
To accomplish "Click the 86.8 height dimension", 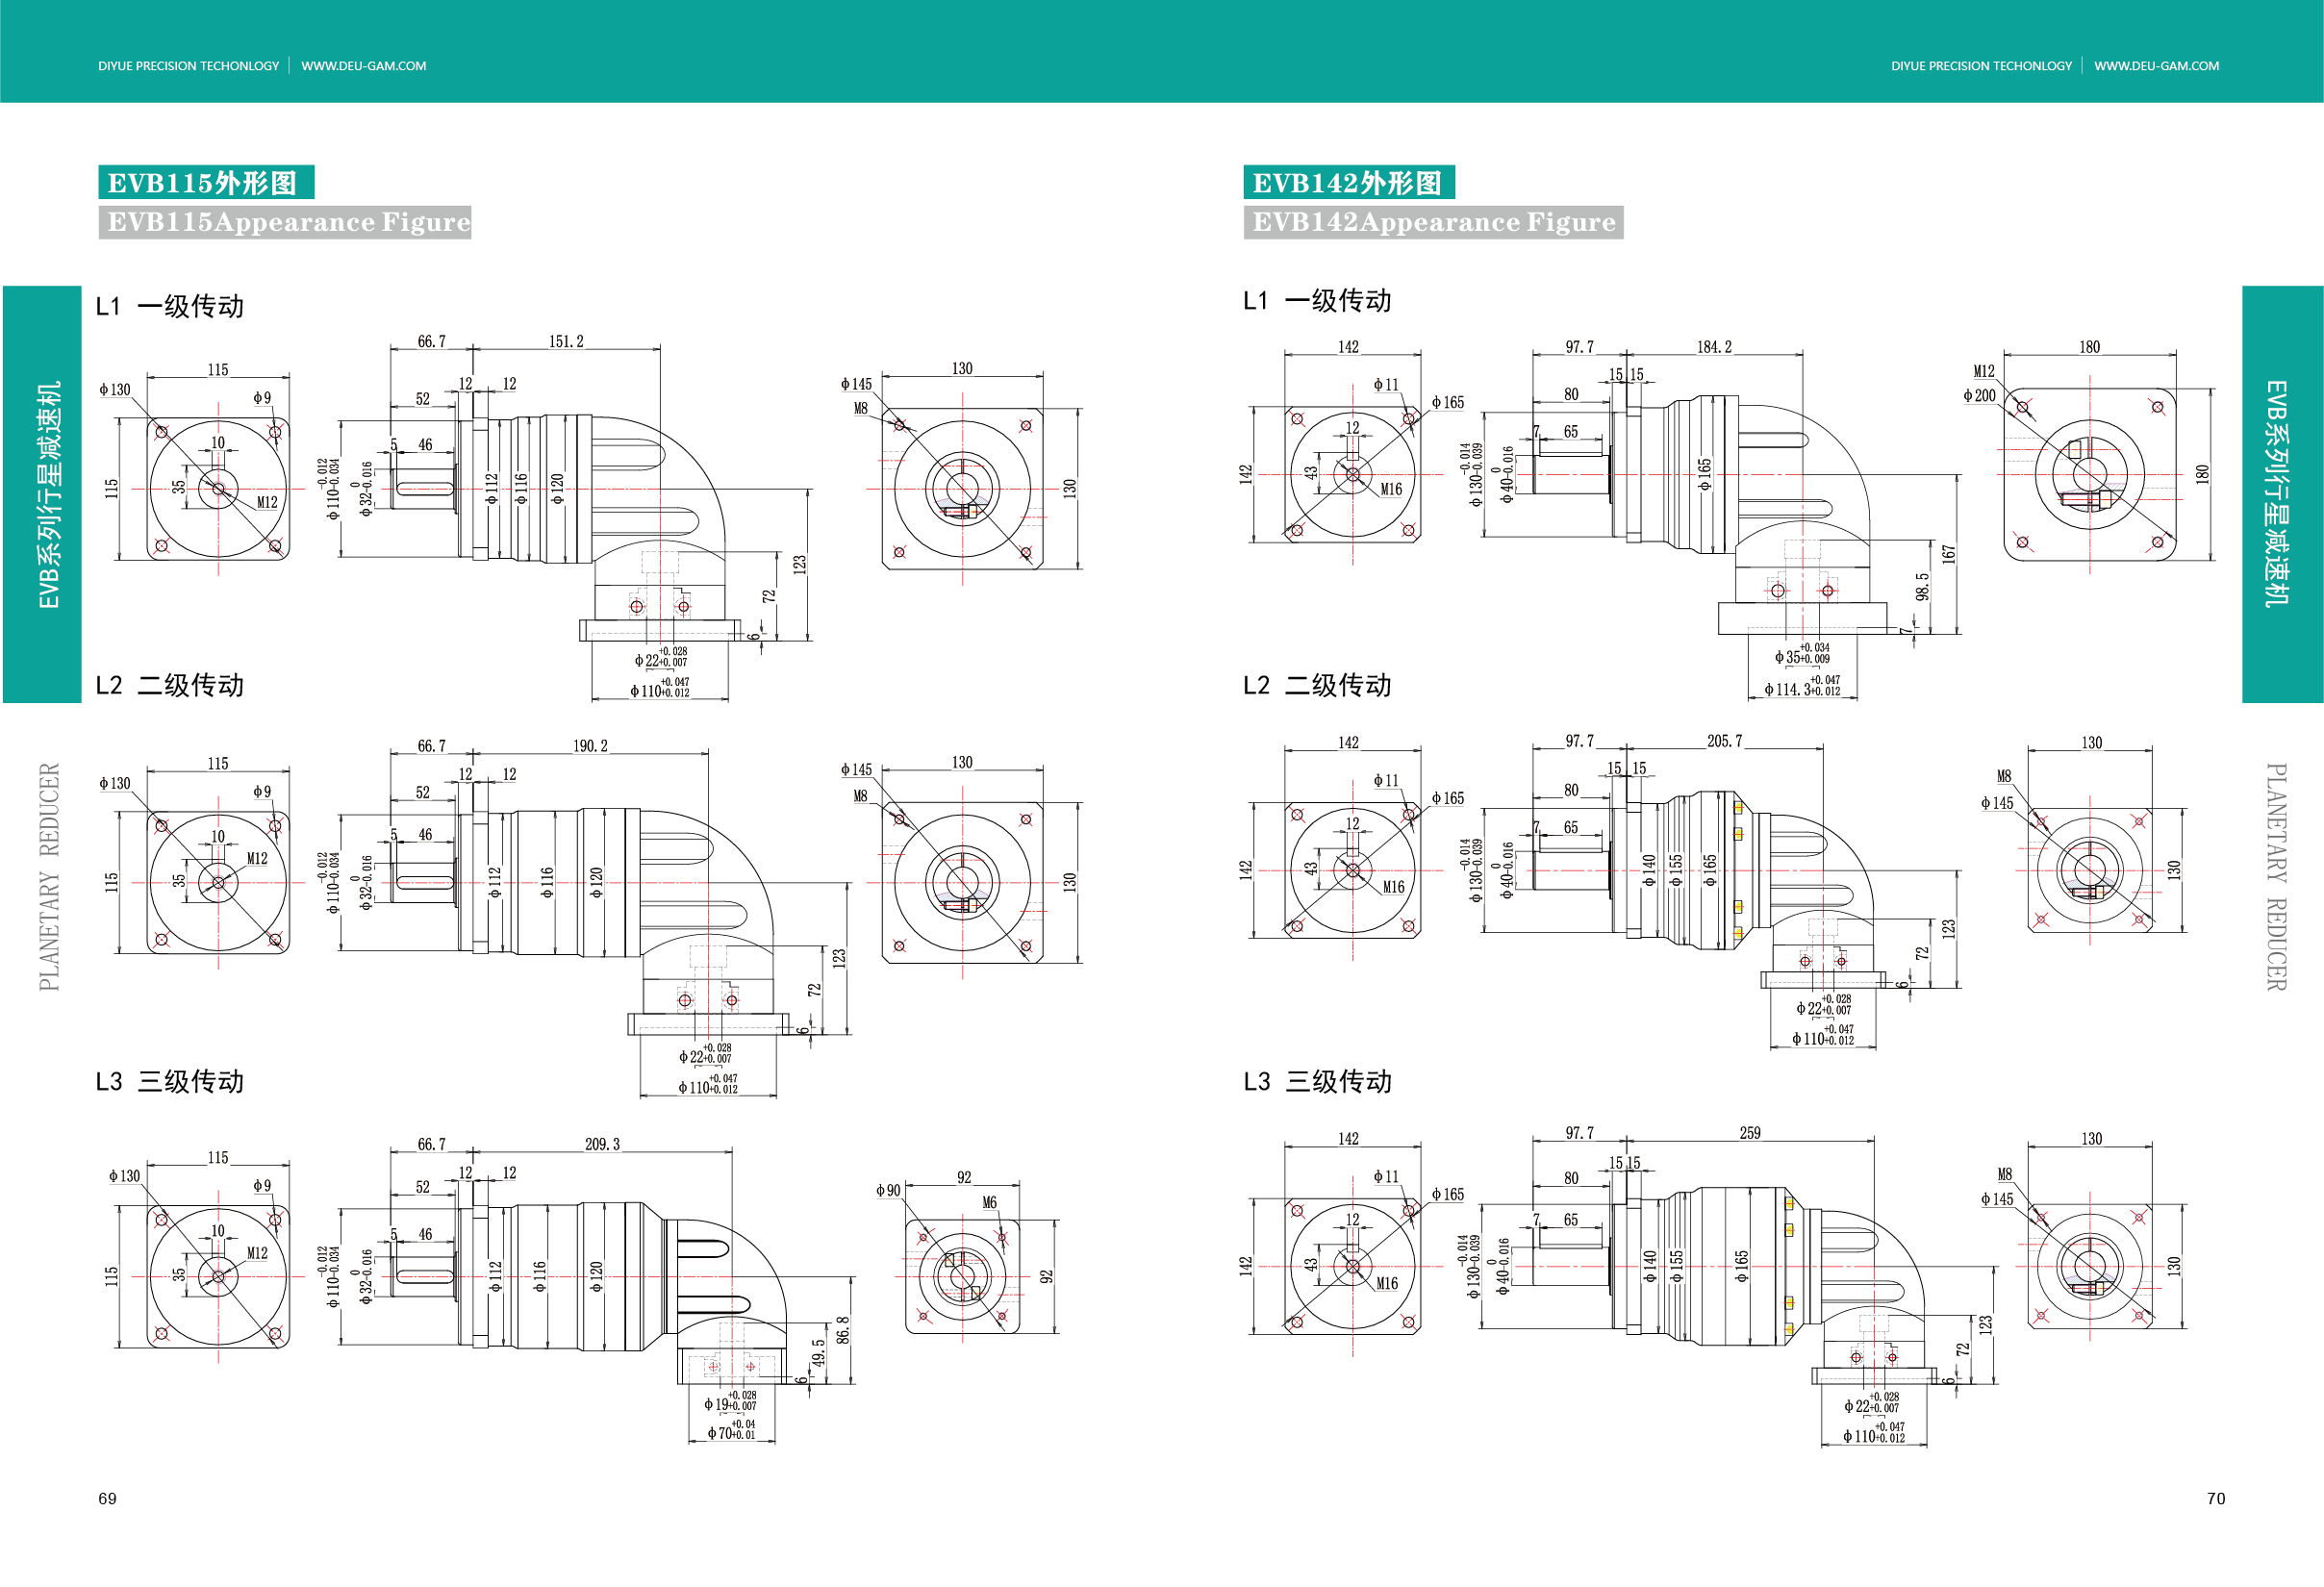I will point(843,1329).
